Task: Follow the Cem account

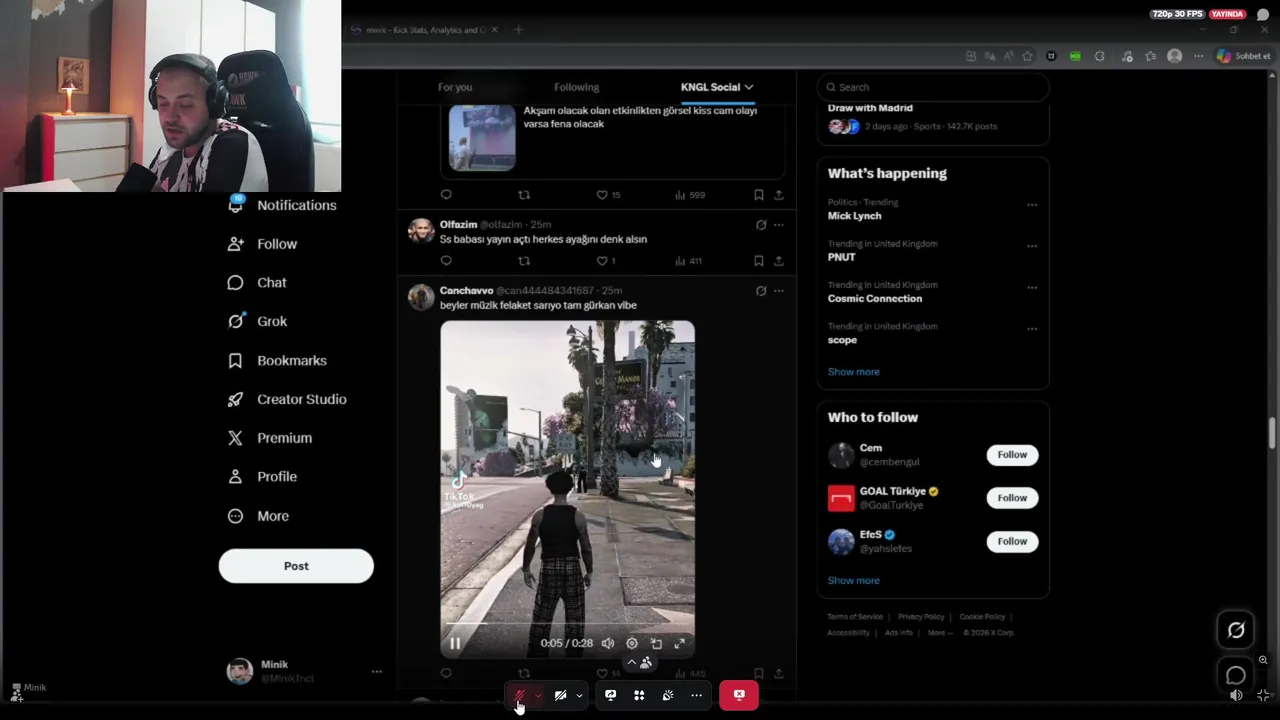Action: click(1012, 455)
